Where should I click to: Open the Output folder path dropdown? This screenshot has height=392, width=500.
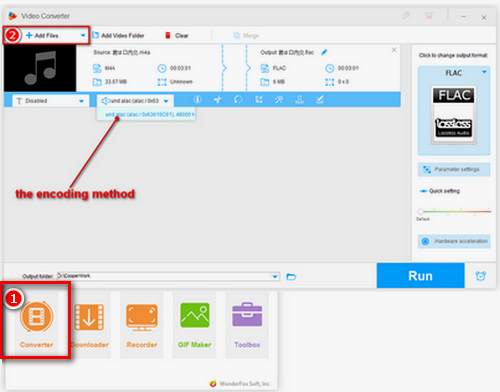click(275, 276)
